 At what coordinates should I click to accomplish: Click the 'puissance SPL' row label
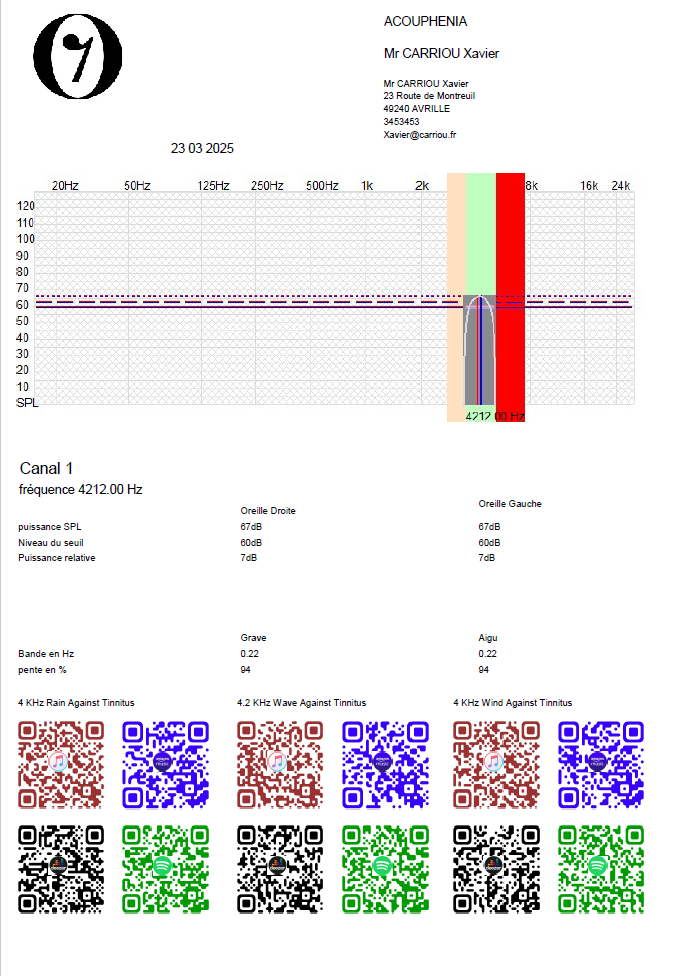(x=50, y=527)
